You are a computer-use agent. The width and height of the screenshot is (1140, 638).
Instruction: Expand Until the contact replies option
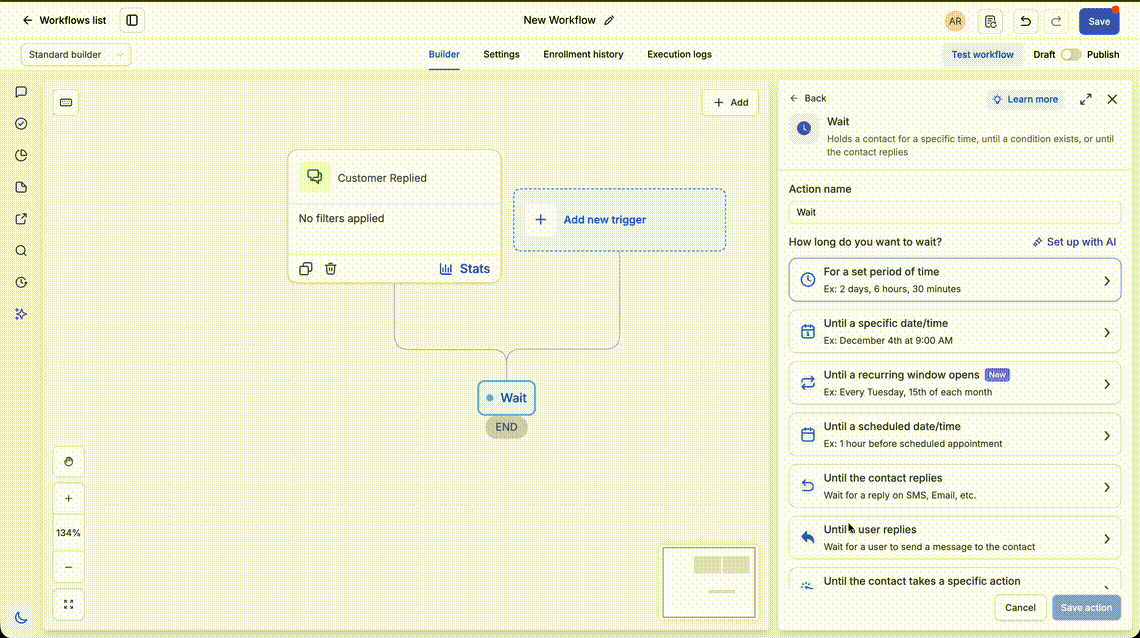(x=955, y=486)
